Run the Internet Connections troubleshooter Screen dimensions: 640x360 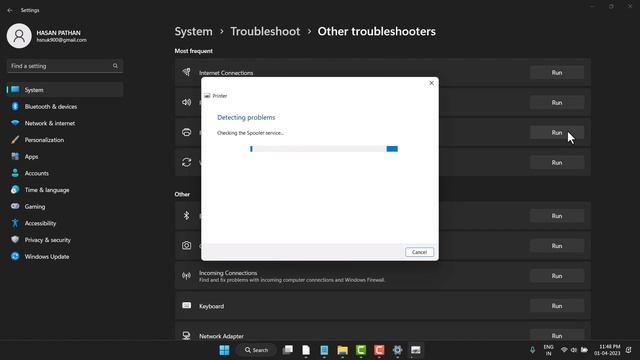pos(557,73)
